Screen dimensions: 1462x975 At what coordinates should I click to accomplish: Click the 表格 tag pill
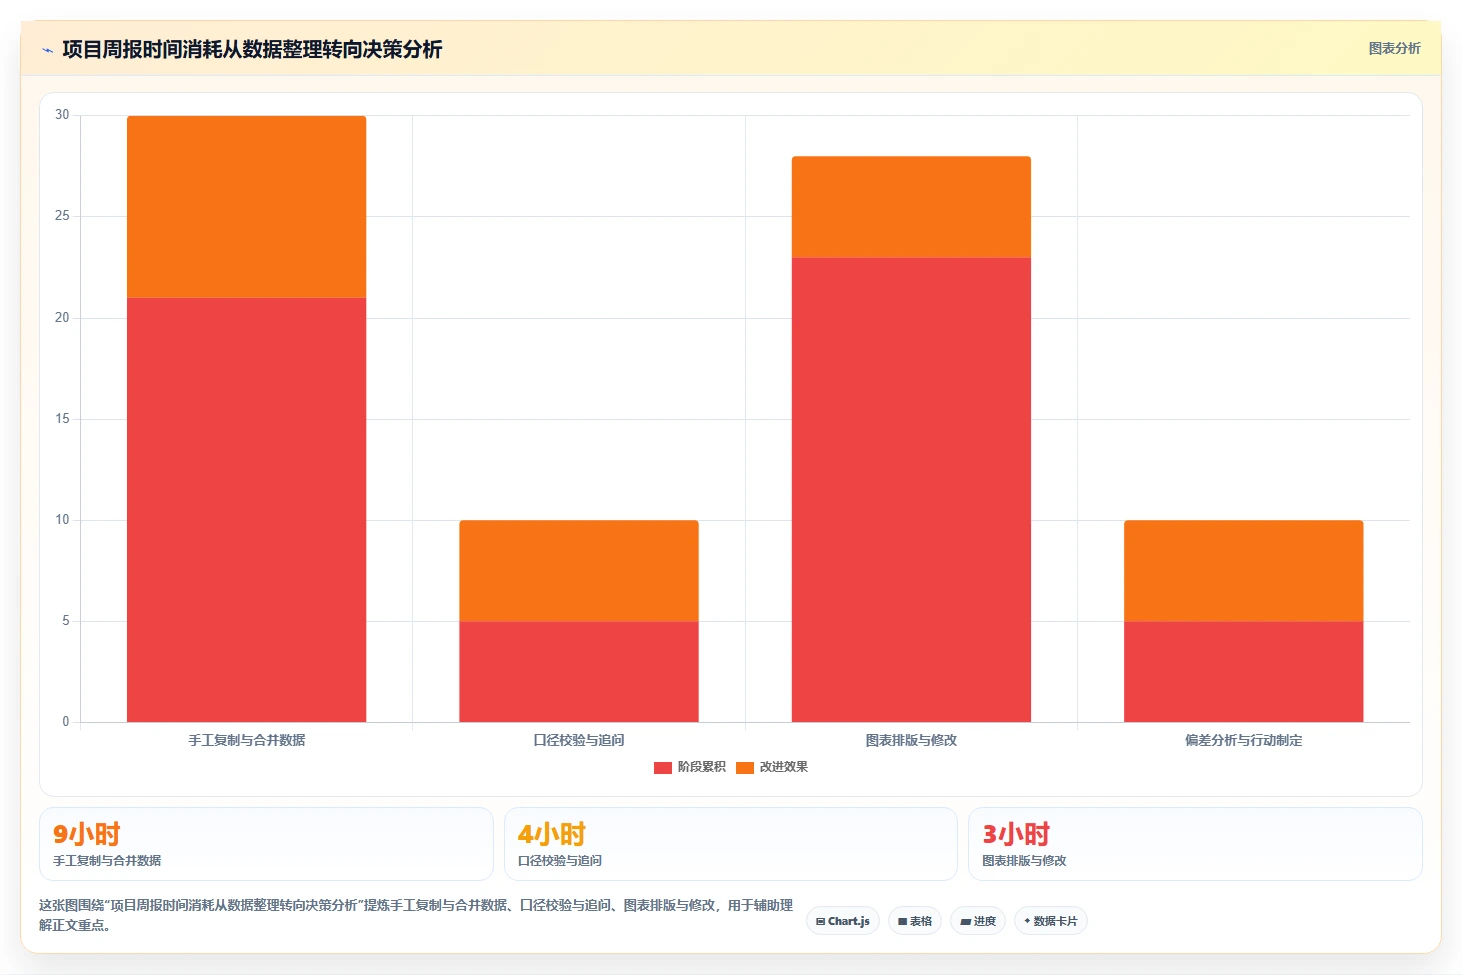point(915,921)
